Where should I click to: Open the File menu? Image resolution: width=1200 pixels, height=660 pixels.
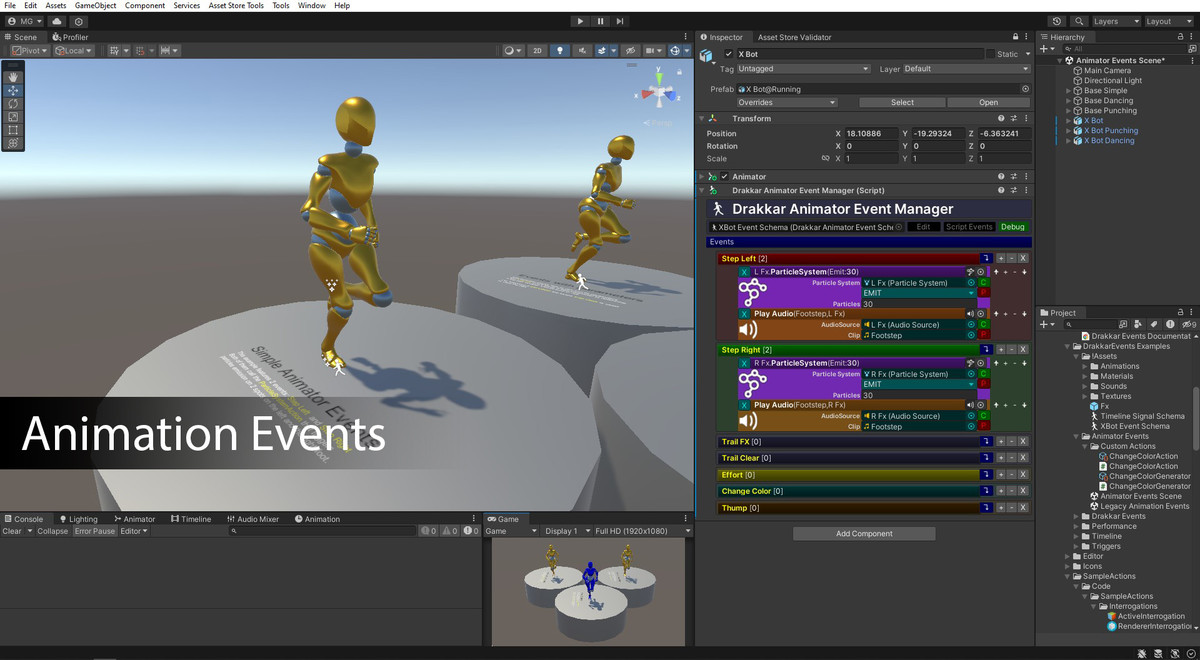click(x=10, y=6)
